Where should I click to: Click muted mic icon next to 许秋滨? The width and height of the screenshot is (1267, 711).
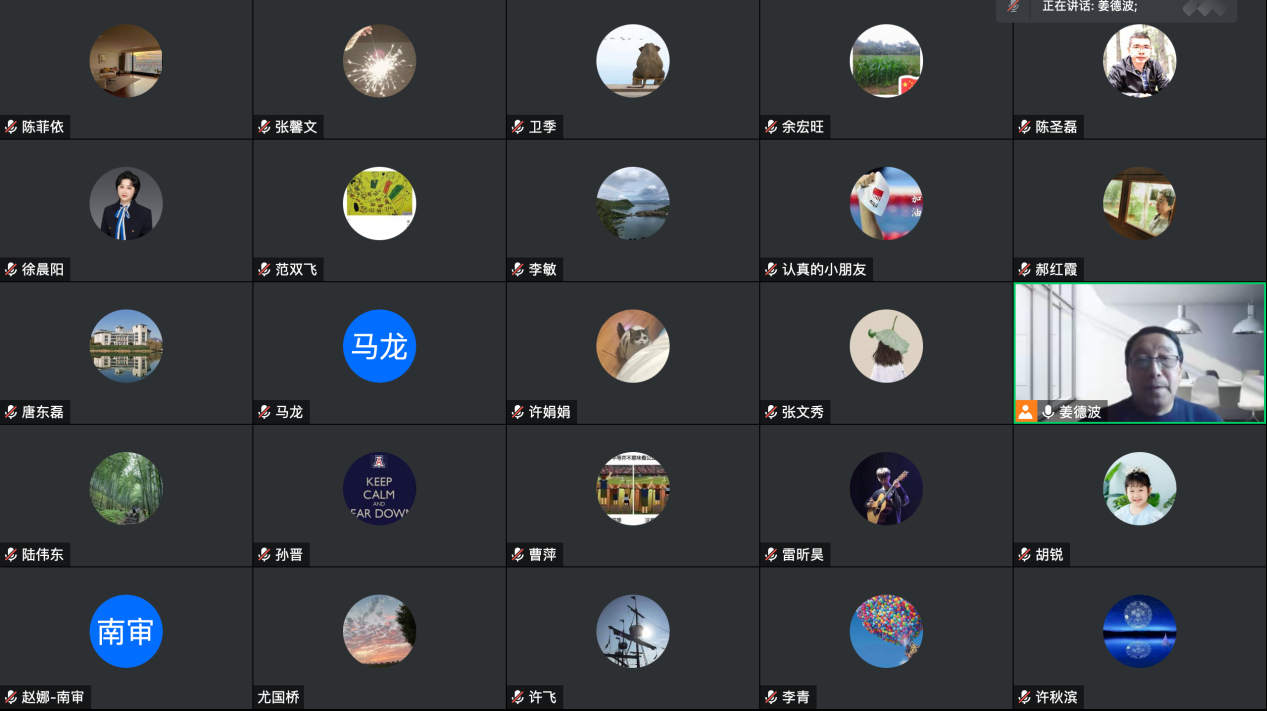pos(1025,697)
